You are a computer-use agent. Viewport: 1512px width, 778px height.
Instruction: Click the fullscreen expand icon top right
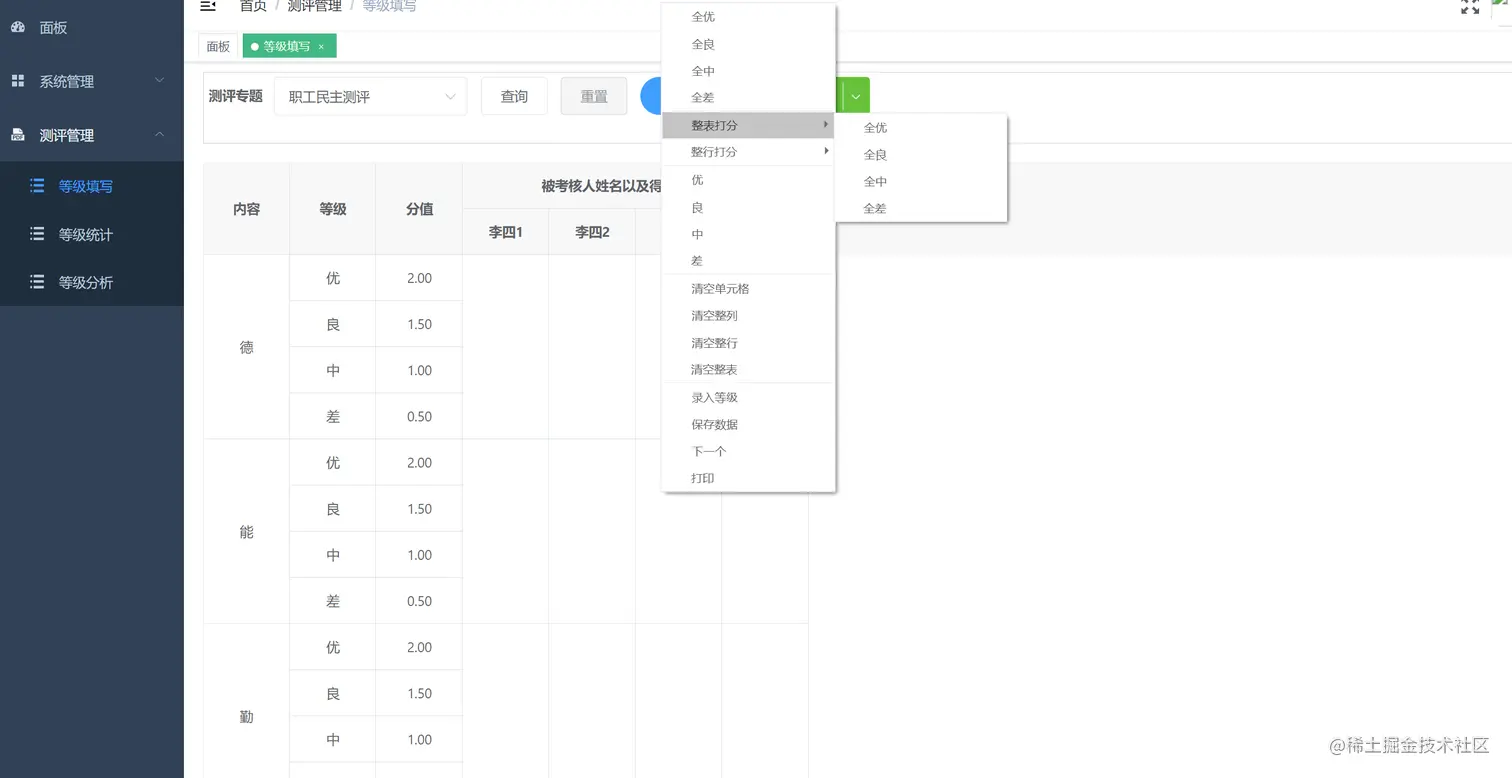pyautogui.click(x=1470, y=6)
